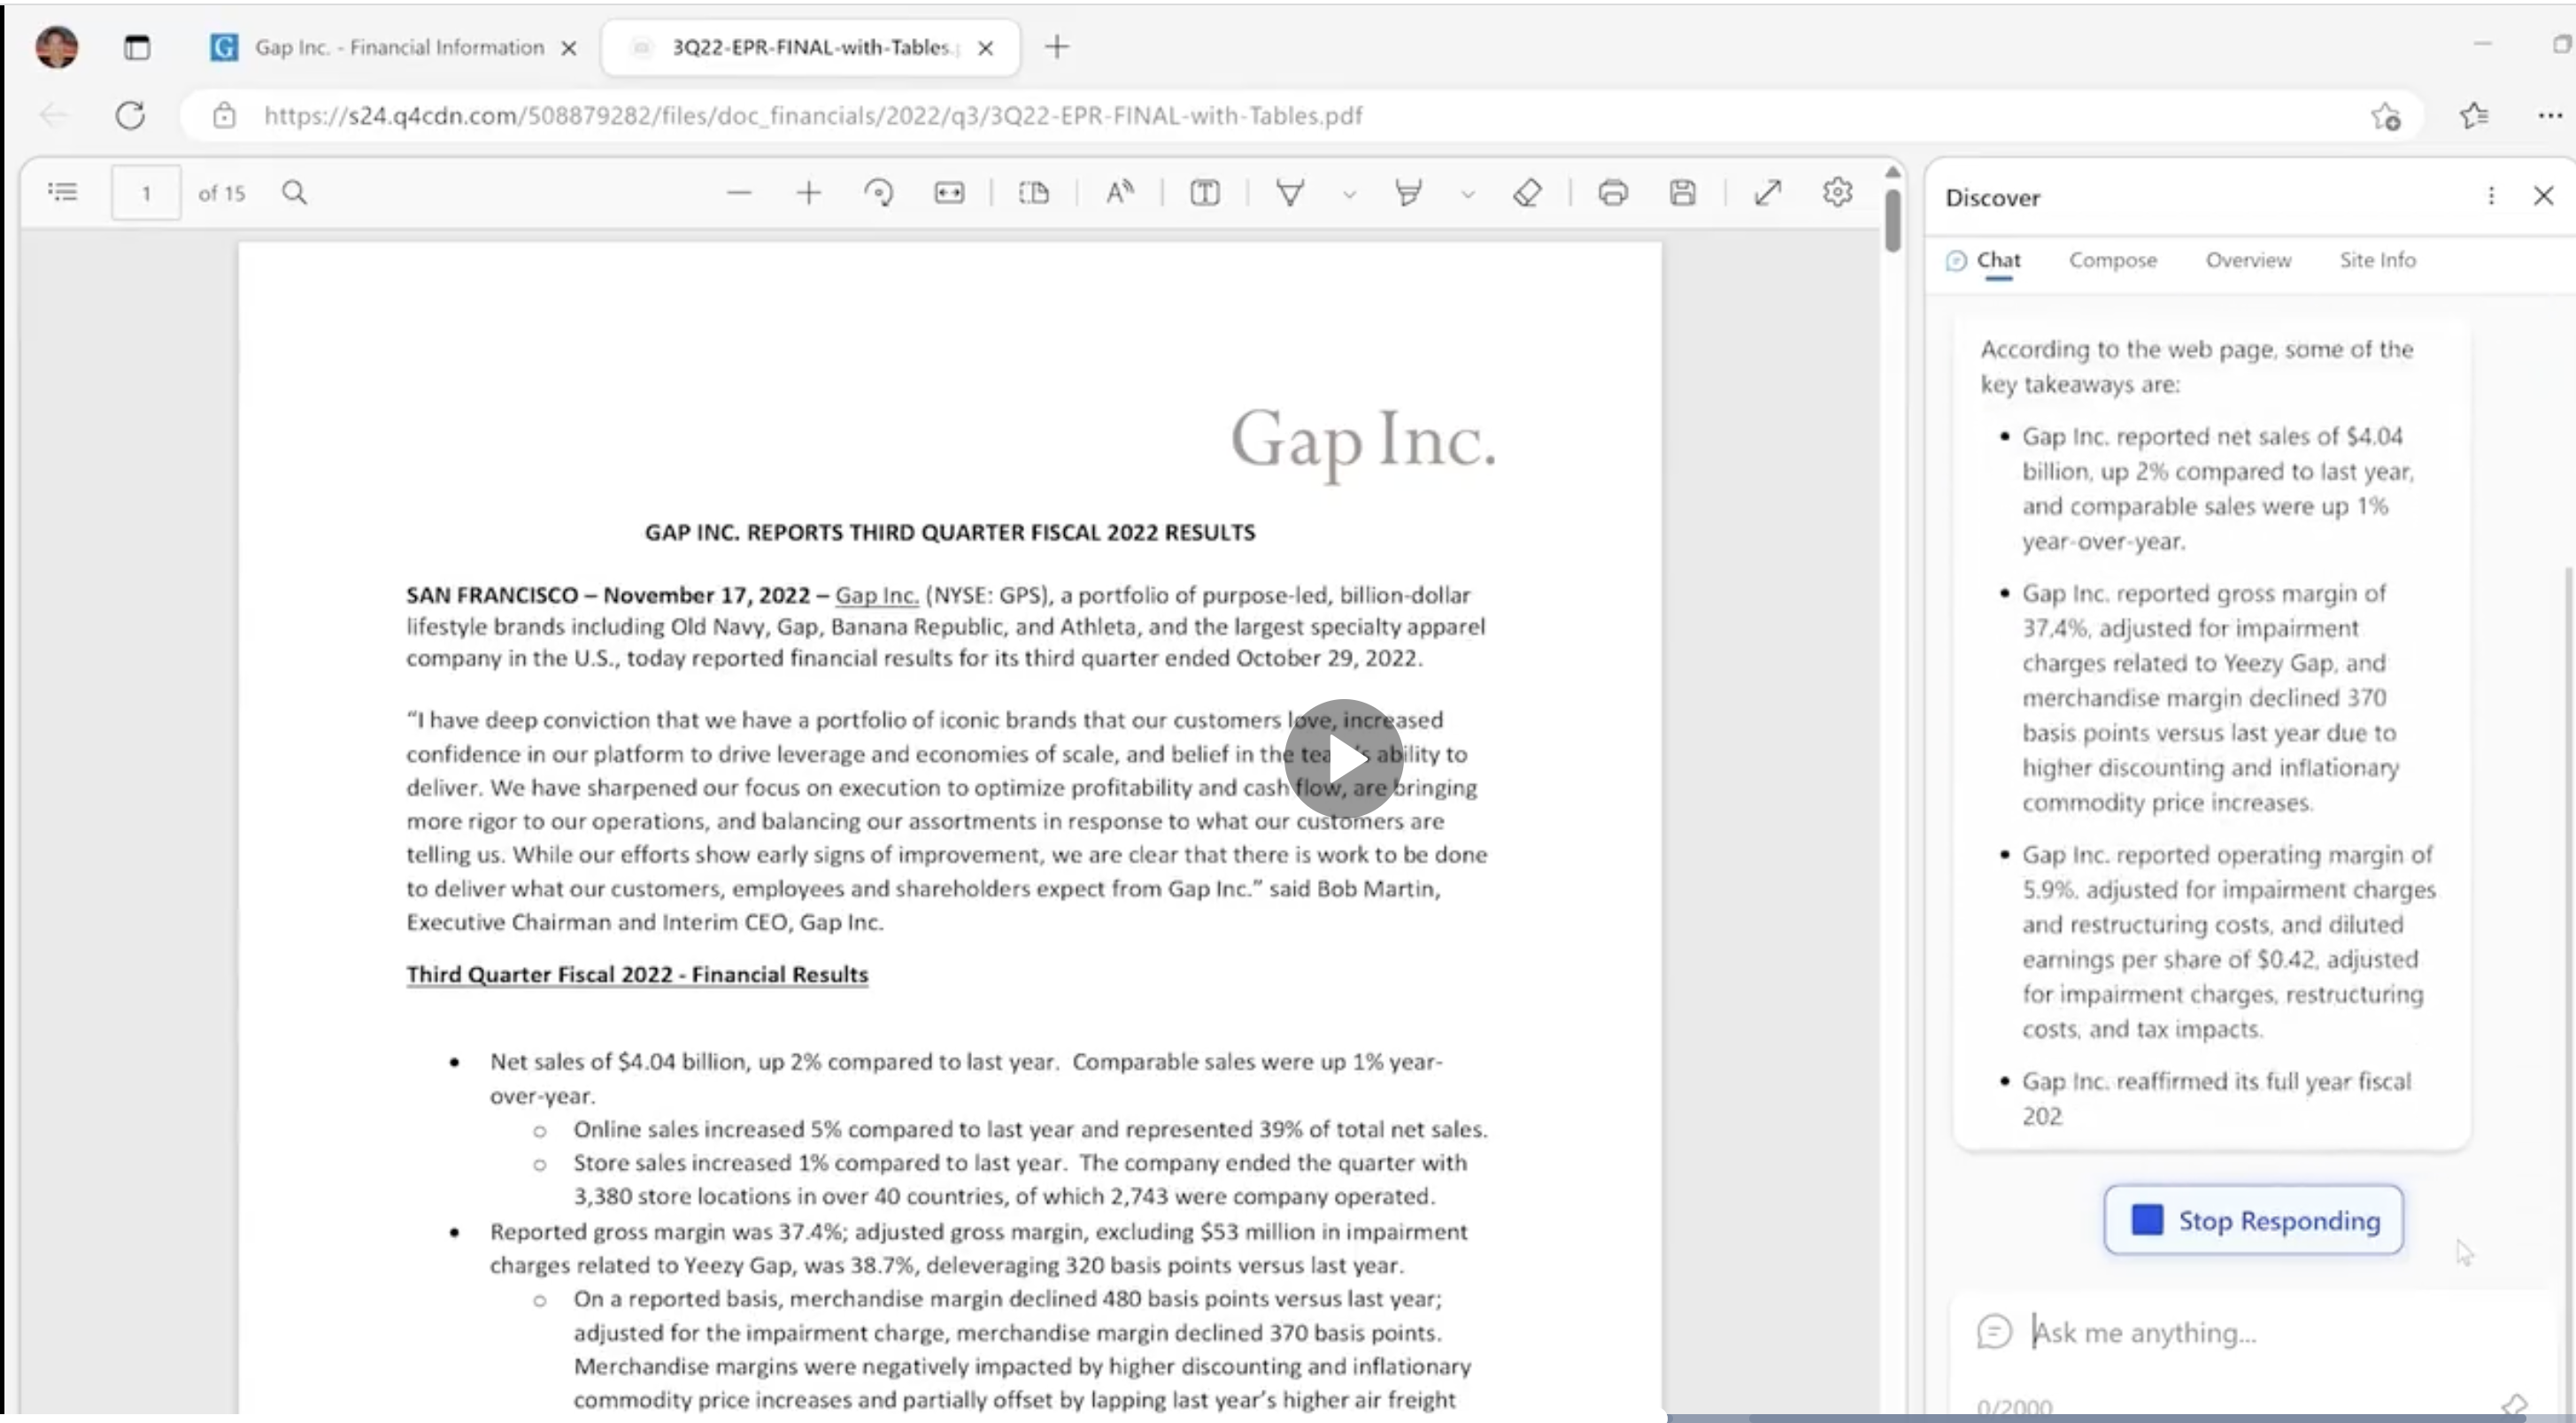Open tab actions menu
The height and width of the screenshot is (1423, 2576).
coord(137,47)
